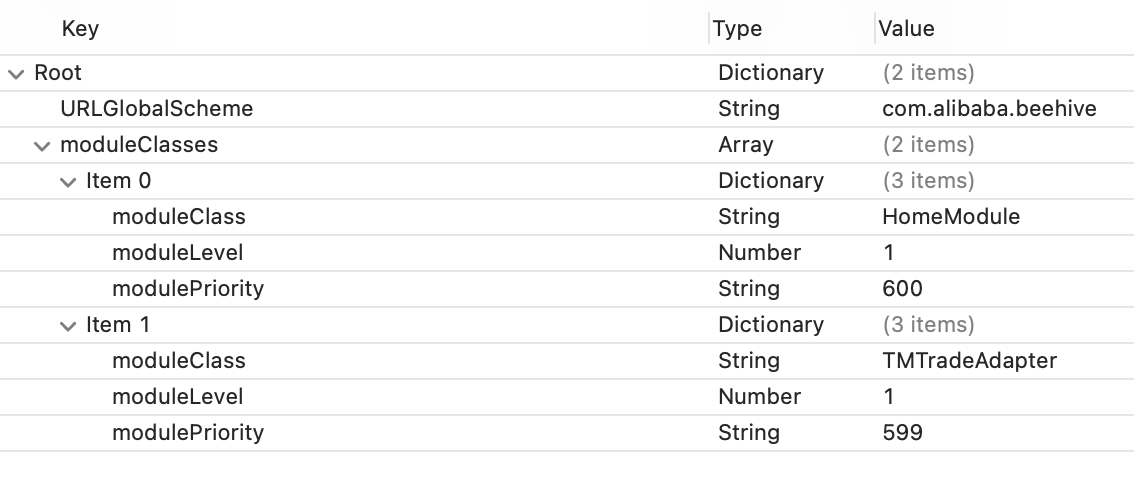Select modulePriority key under Item 1
The image size is (1134, 486).
pyautogui.click(x=187, y=433)
